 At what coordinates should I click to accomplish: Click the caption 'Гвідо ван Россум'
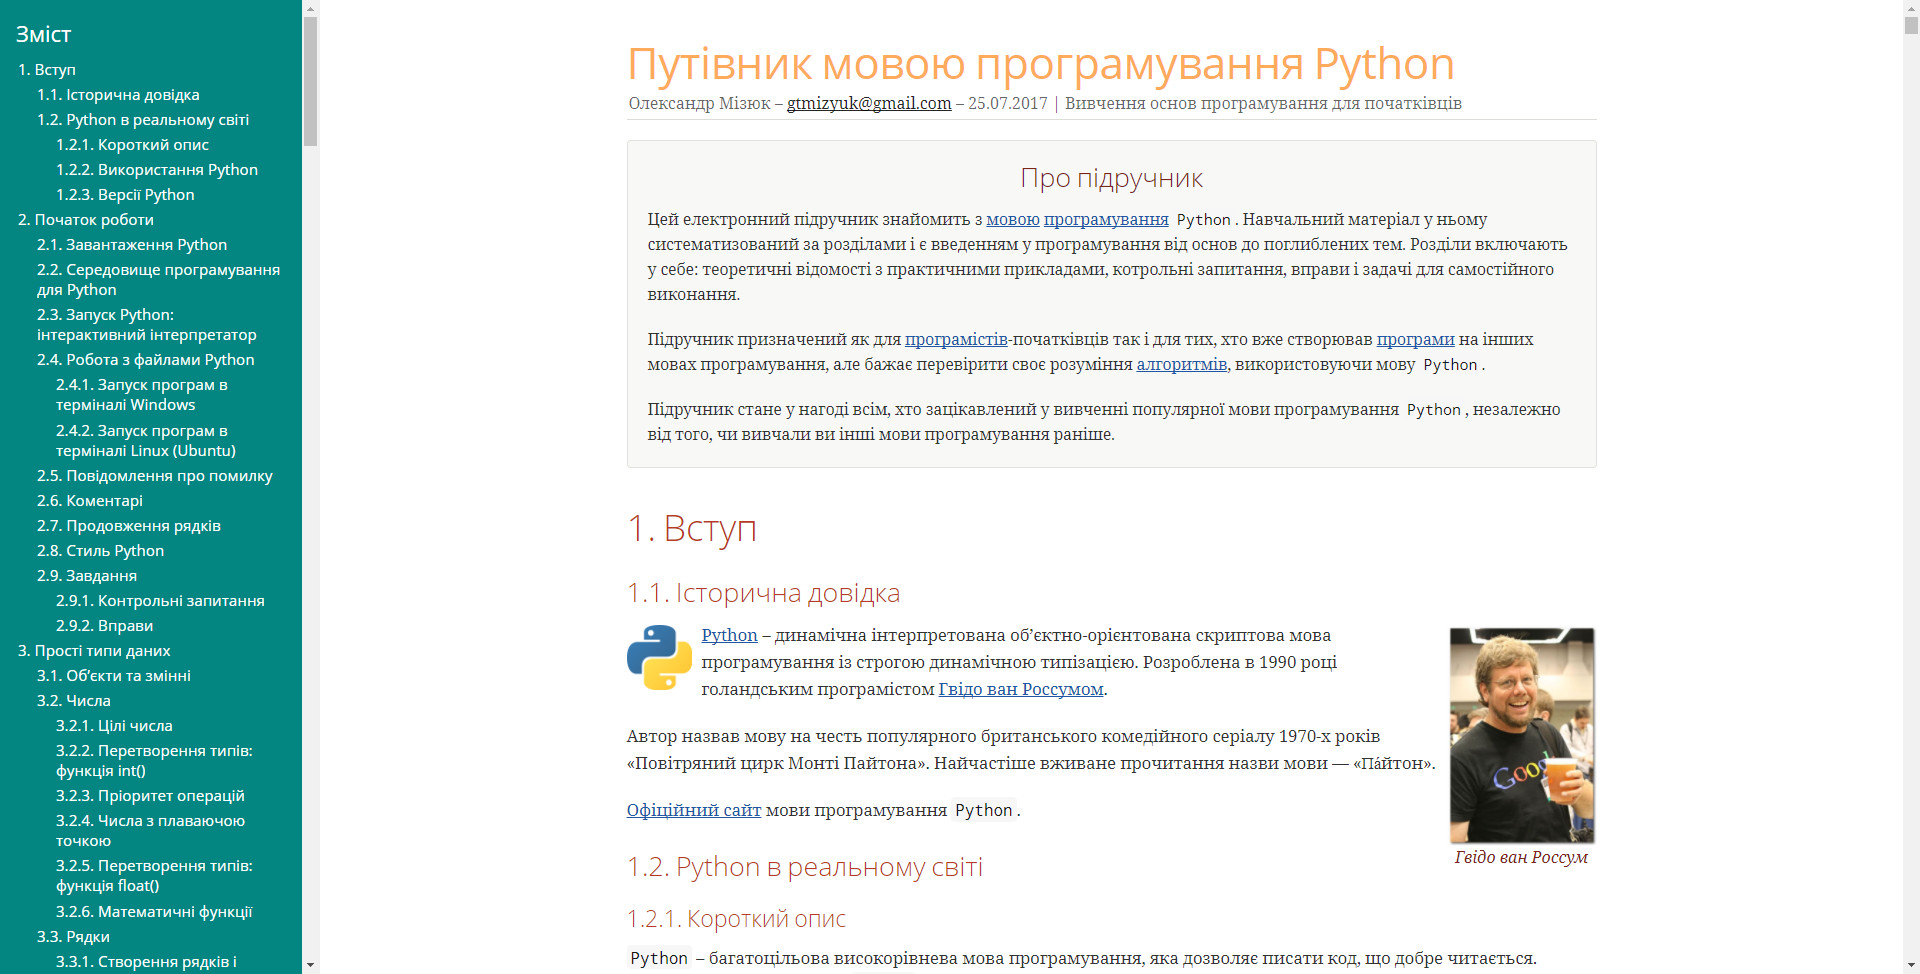point(1521,857)
